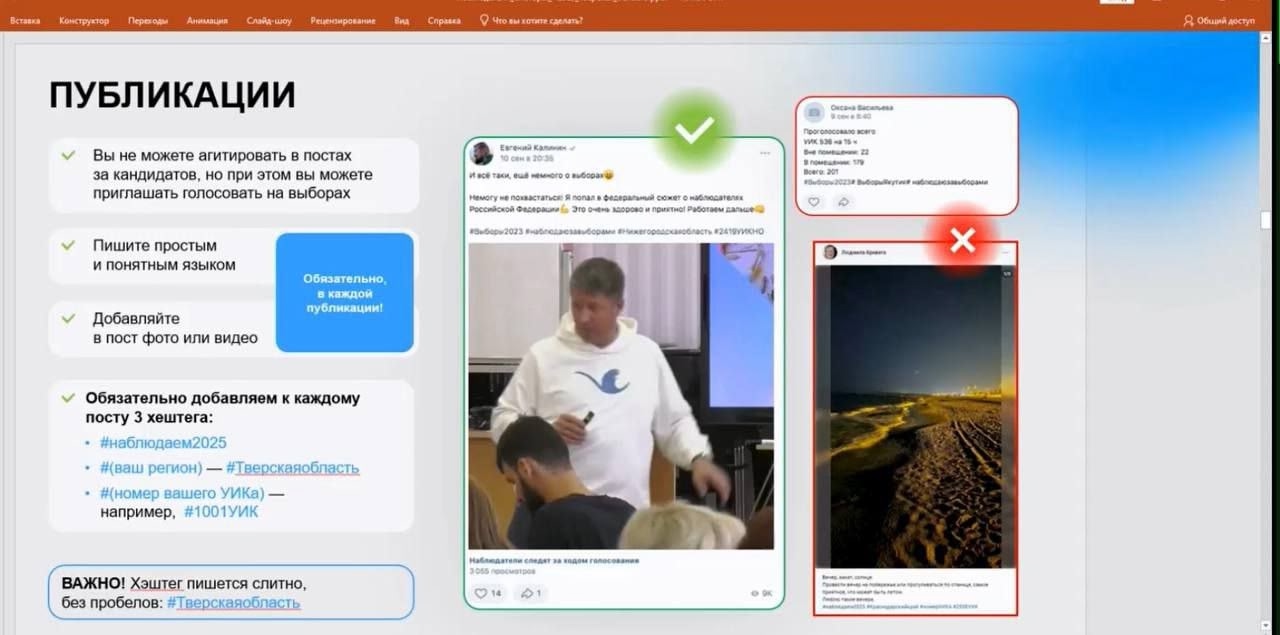Click the red X badge on the slide

click(962, 240)
